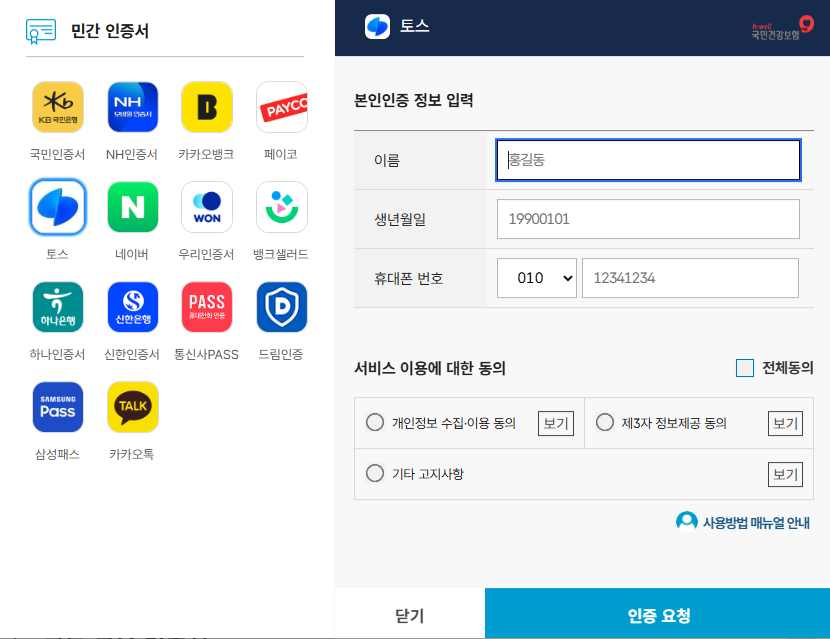
Task: Choose the NH인증서 icon
Action: 132,107
